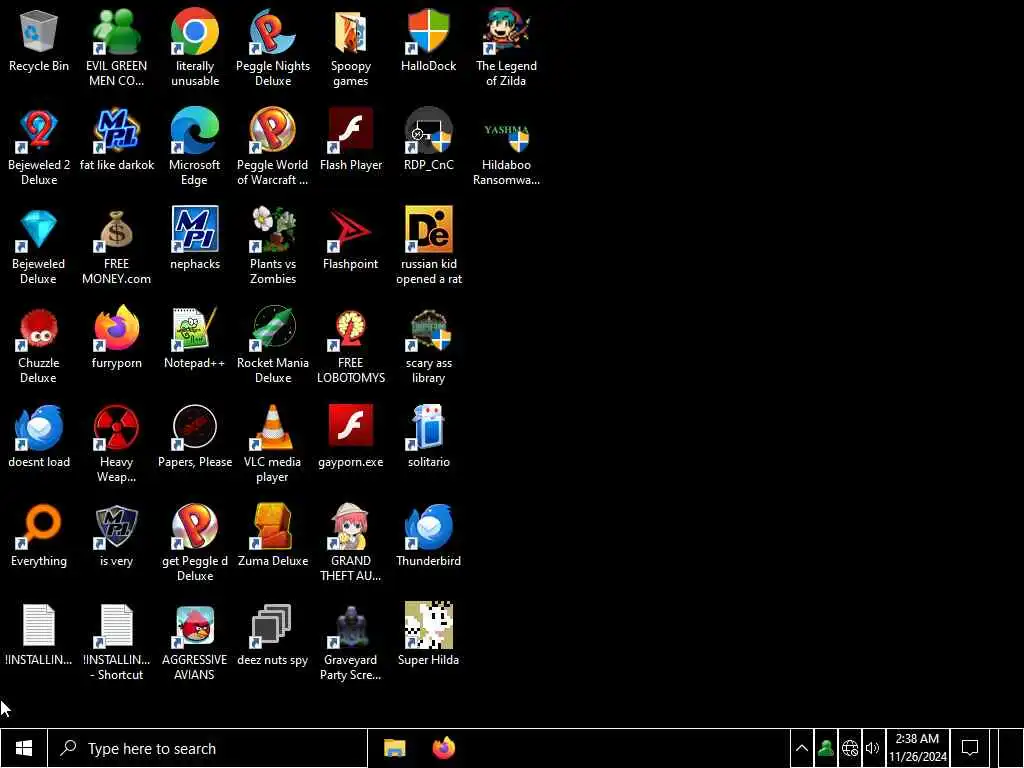The height and width of the screenshot is (768, 1024).
Task: Select the Super Hilda pixel icon
Action: (428, 626)
